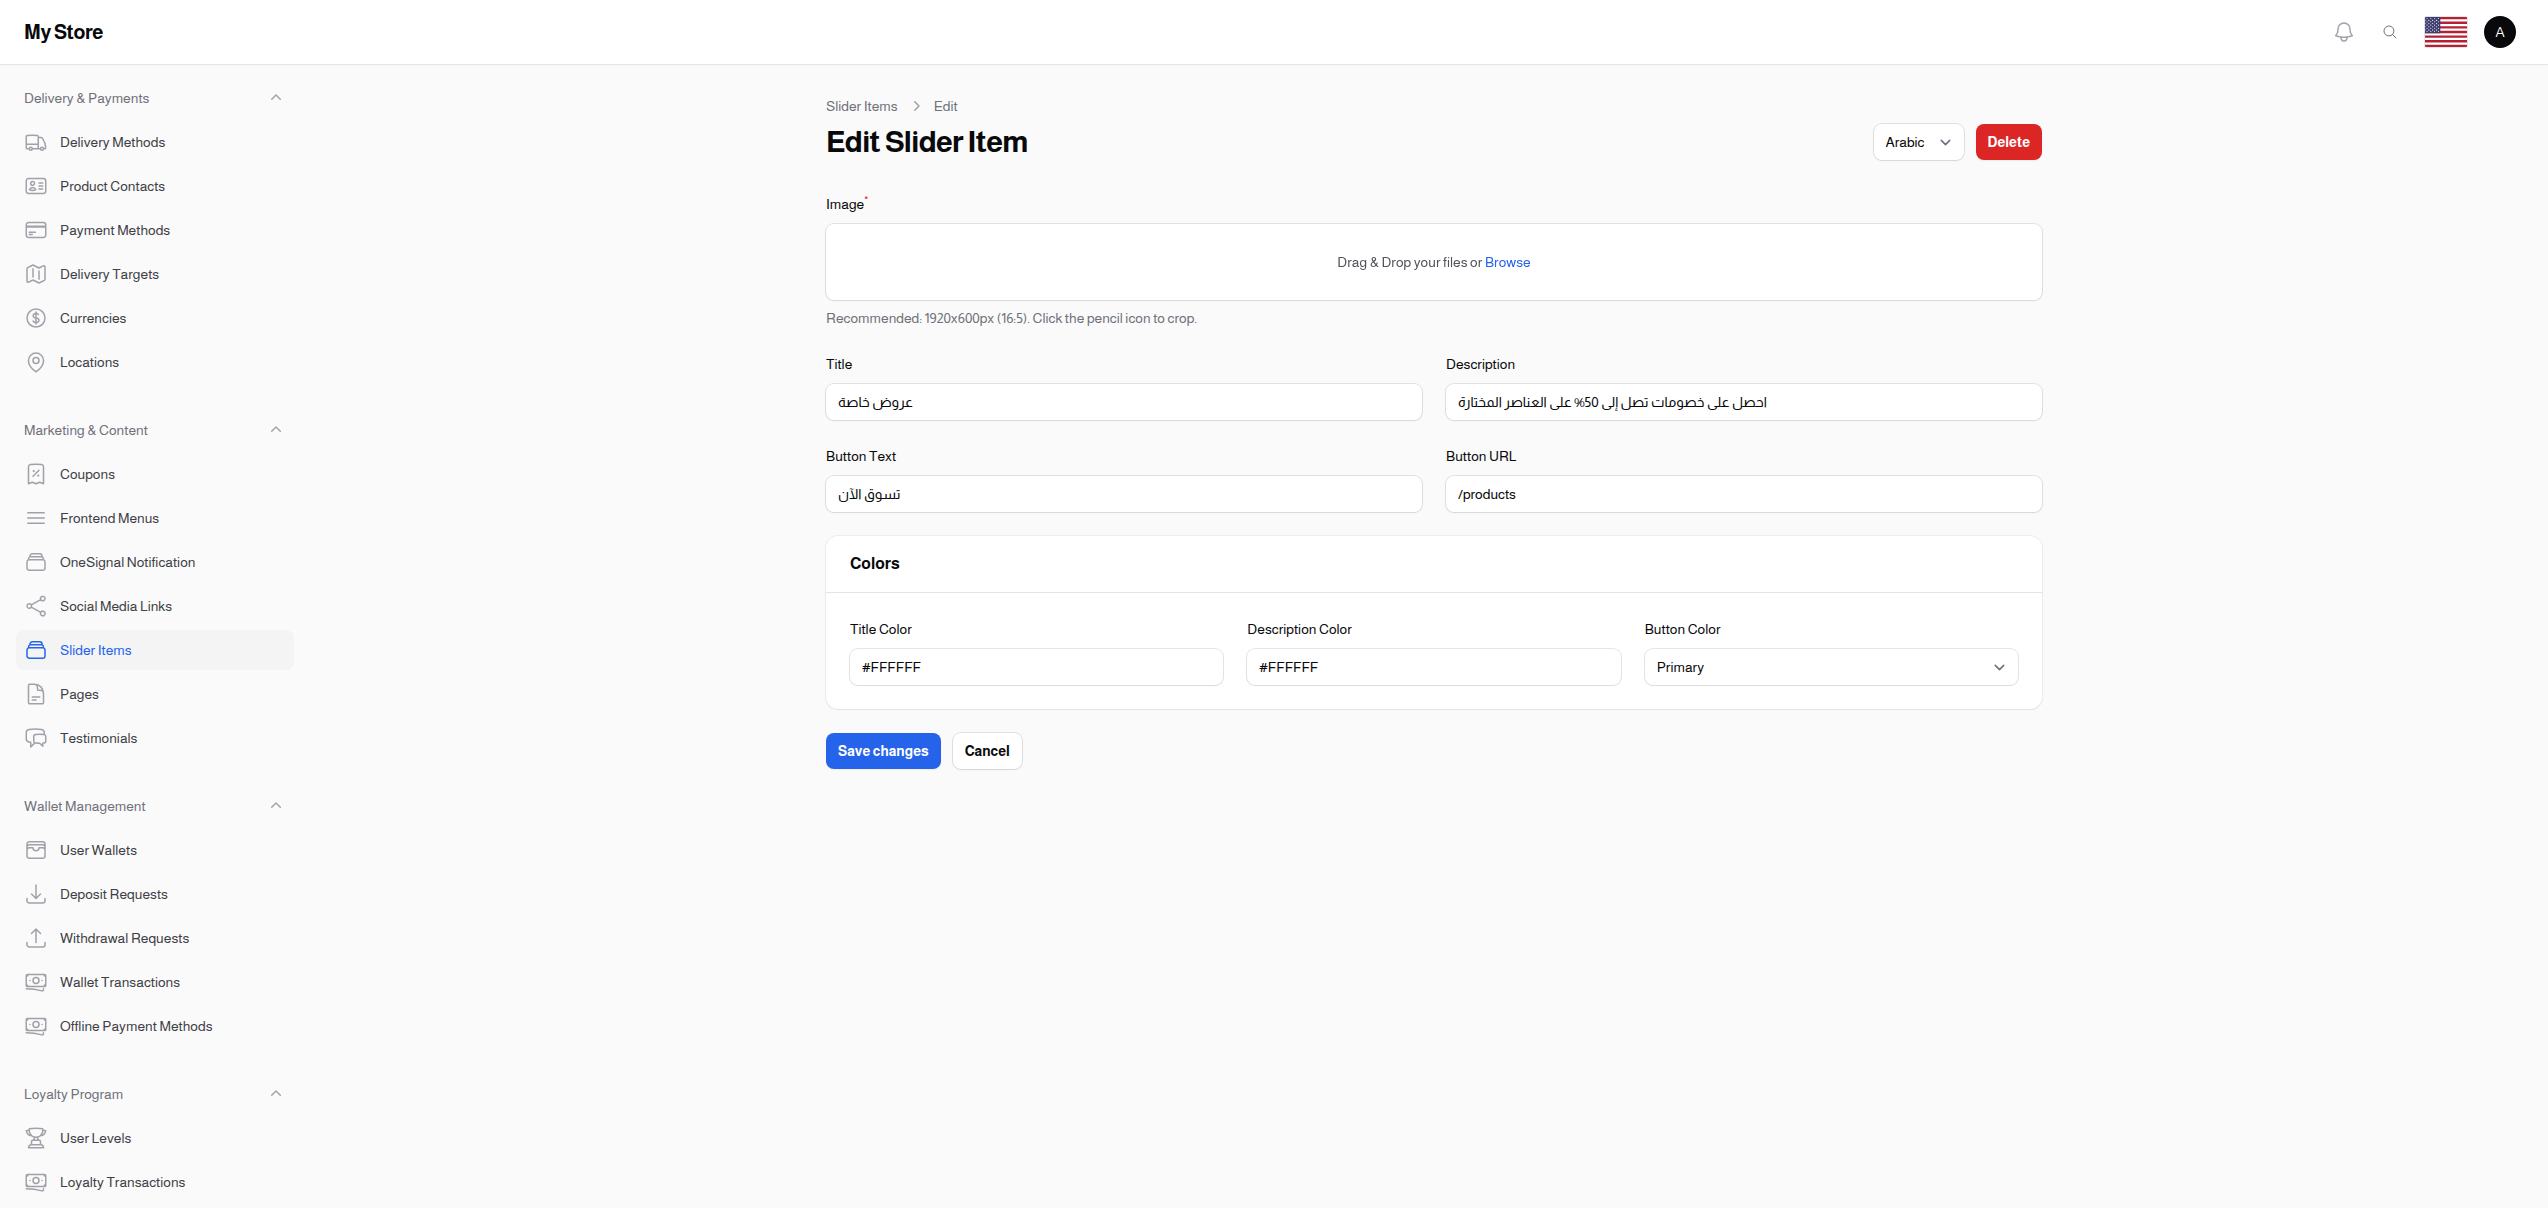The width and height of the screenshot is (2548, 1208).
Task: Collapse the Wallet Management section
Action: [276, 806]
